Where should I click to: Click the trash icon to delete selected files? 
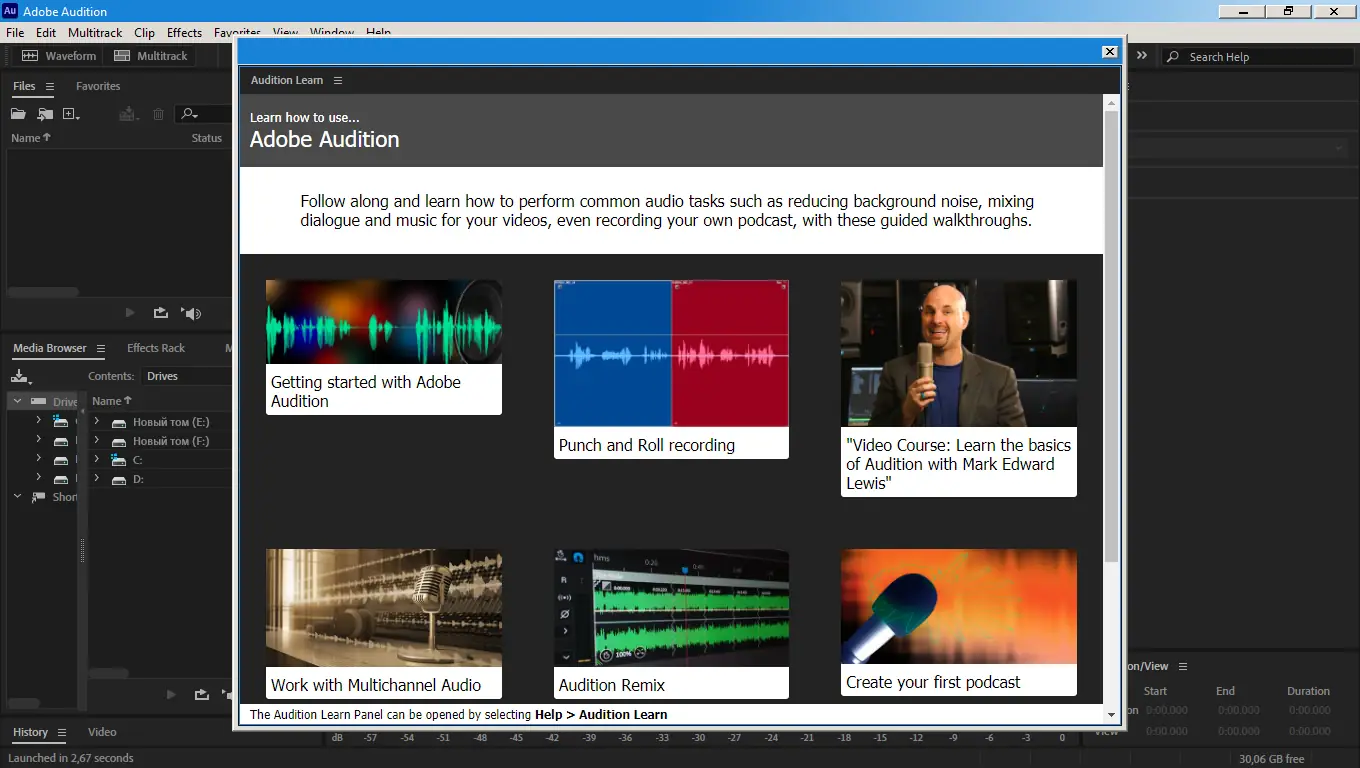point(158,113)
